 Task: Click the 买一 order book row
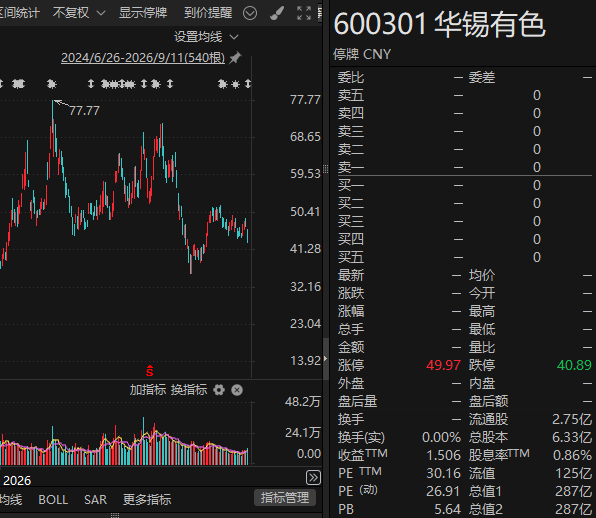tap(464, 185)
